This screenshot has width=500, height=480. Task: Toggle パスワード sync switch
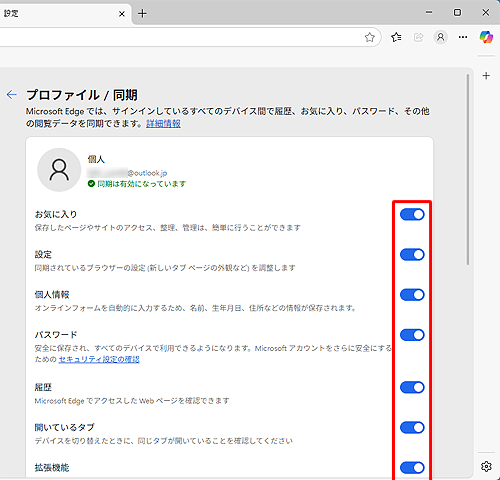pyautogui.click(x=412, y=335)
